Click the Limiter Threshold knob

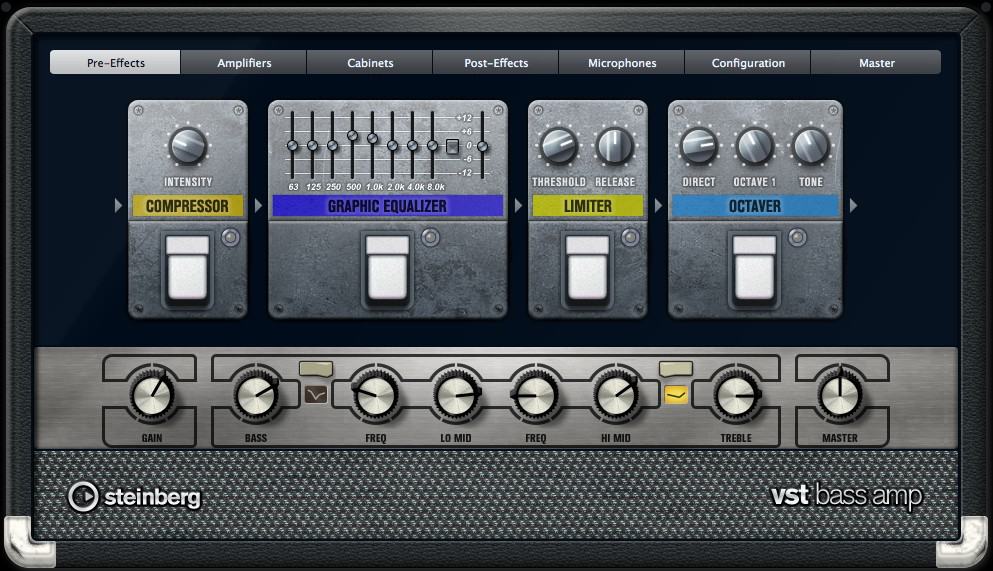point(559,146)
